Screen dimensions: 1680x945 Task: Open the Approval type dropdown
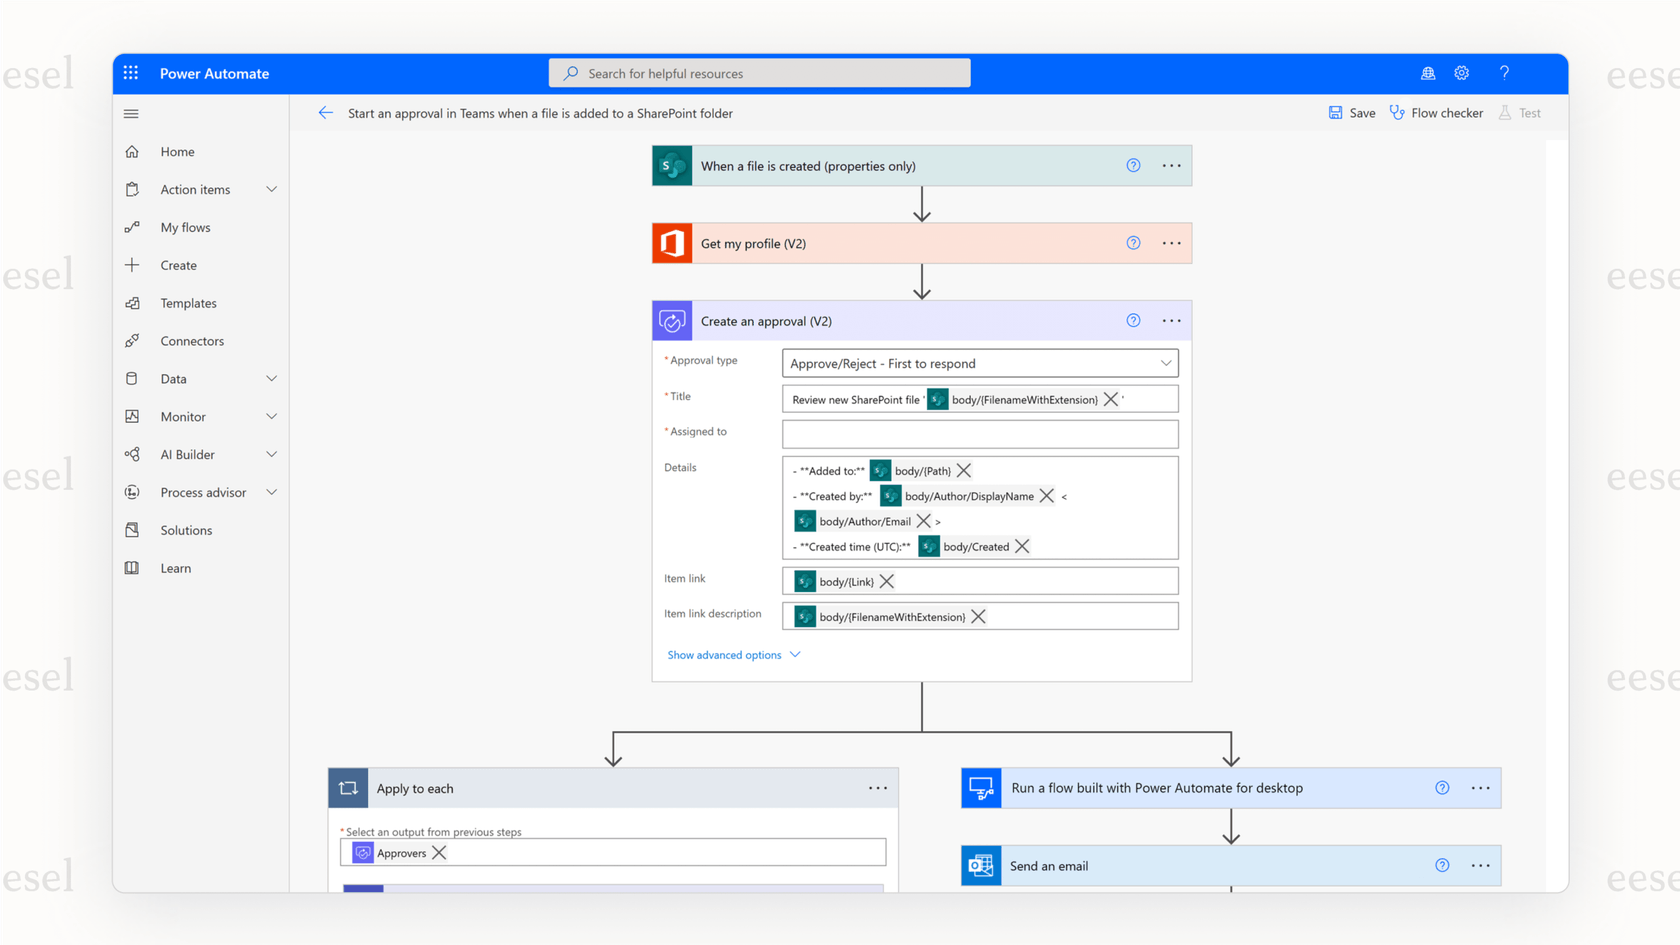click(x=1165, y=362)
